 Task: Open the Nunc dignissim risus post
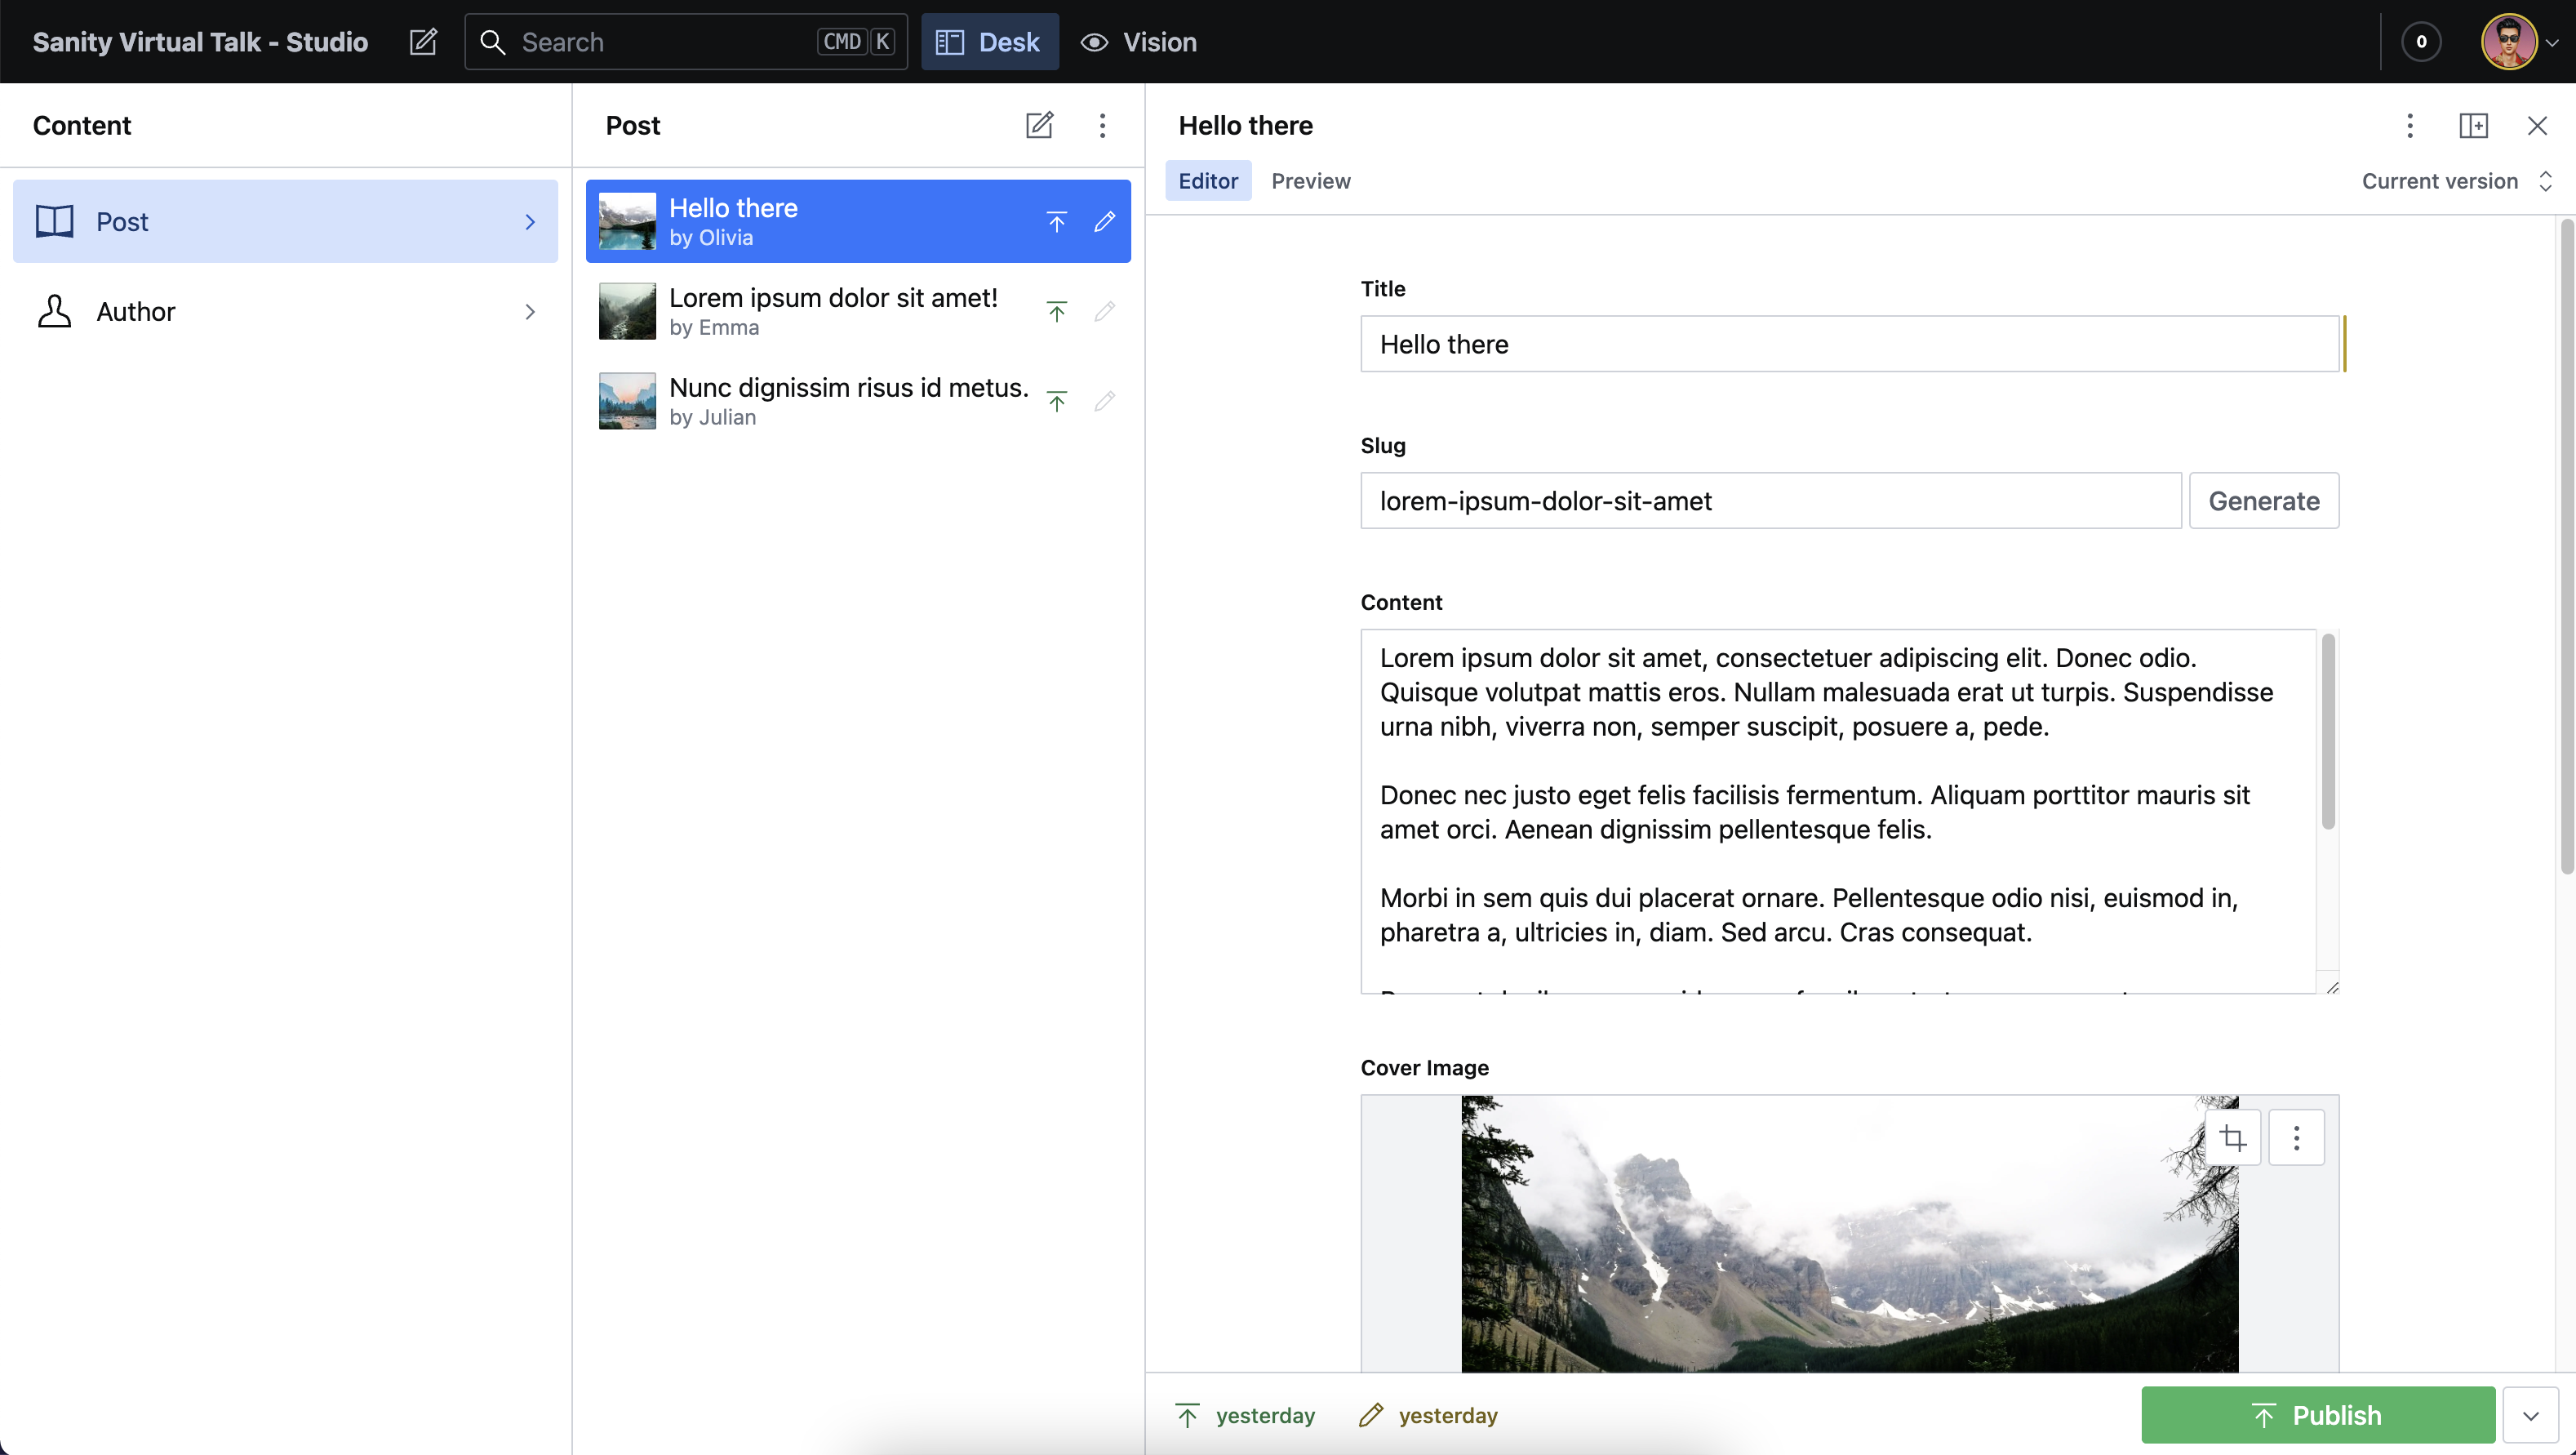(x=848, y=401)
